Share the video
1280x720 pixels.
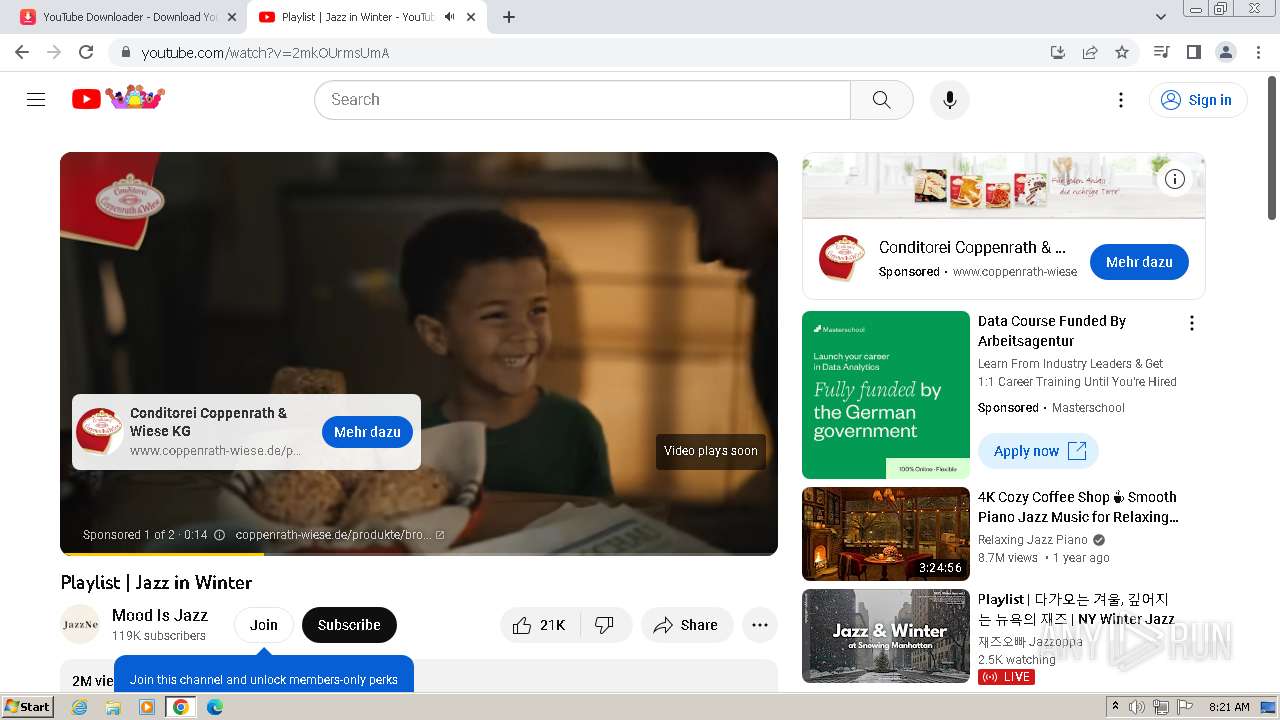pos(687,625)
